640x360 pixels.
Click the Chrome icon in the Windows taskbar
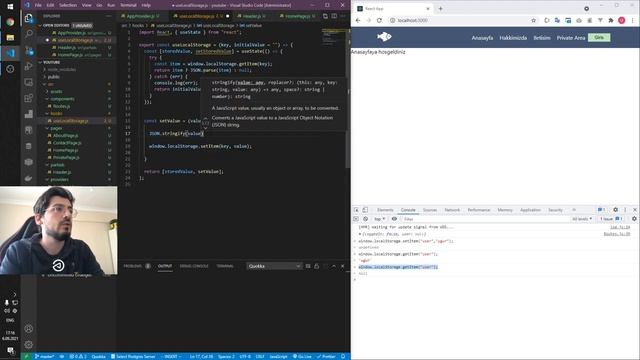point(10,22)
